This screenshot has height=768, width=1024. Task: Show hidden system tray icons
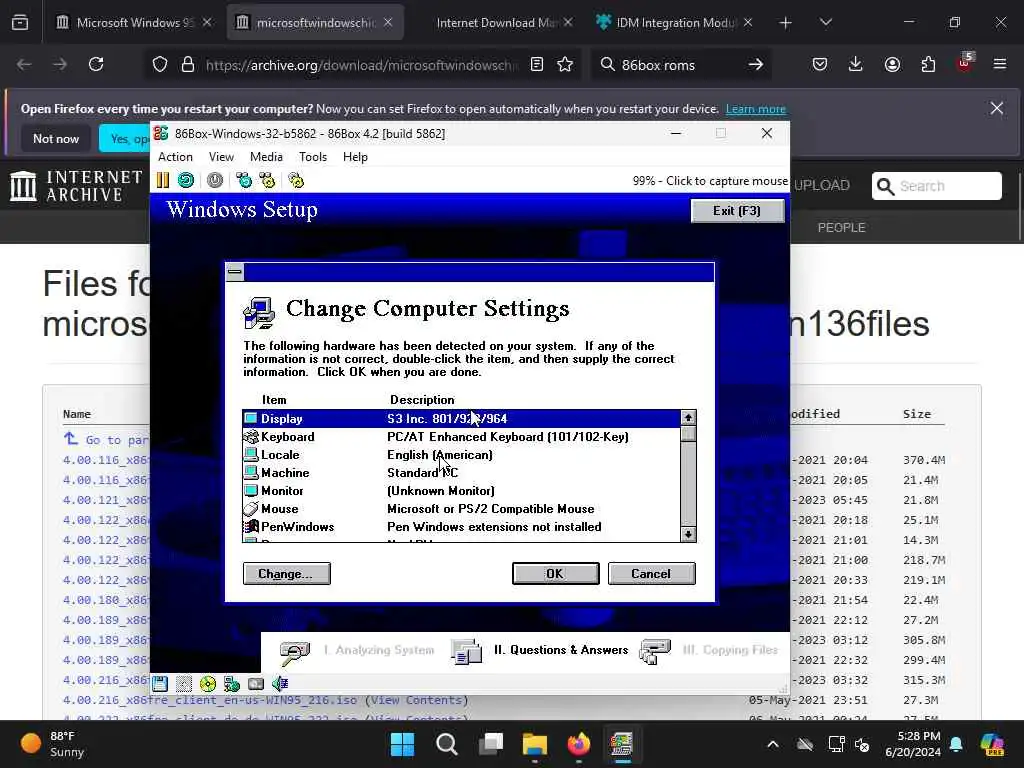[x=773, y=744]
